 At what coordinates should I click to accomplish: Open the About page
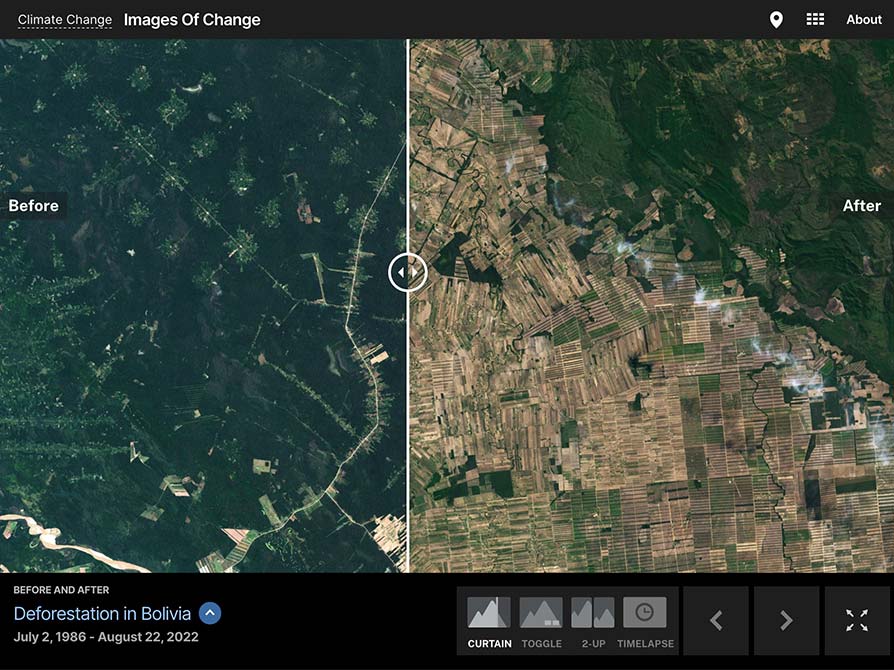(863, 19)
